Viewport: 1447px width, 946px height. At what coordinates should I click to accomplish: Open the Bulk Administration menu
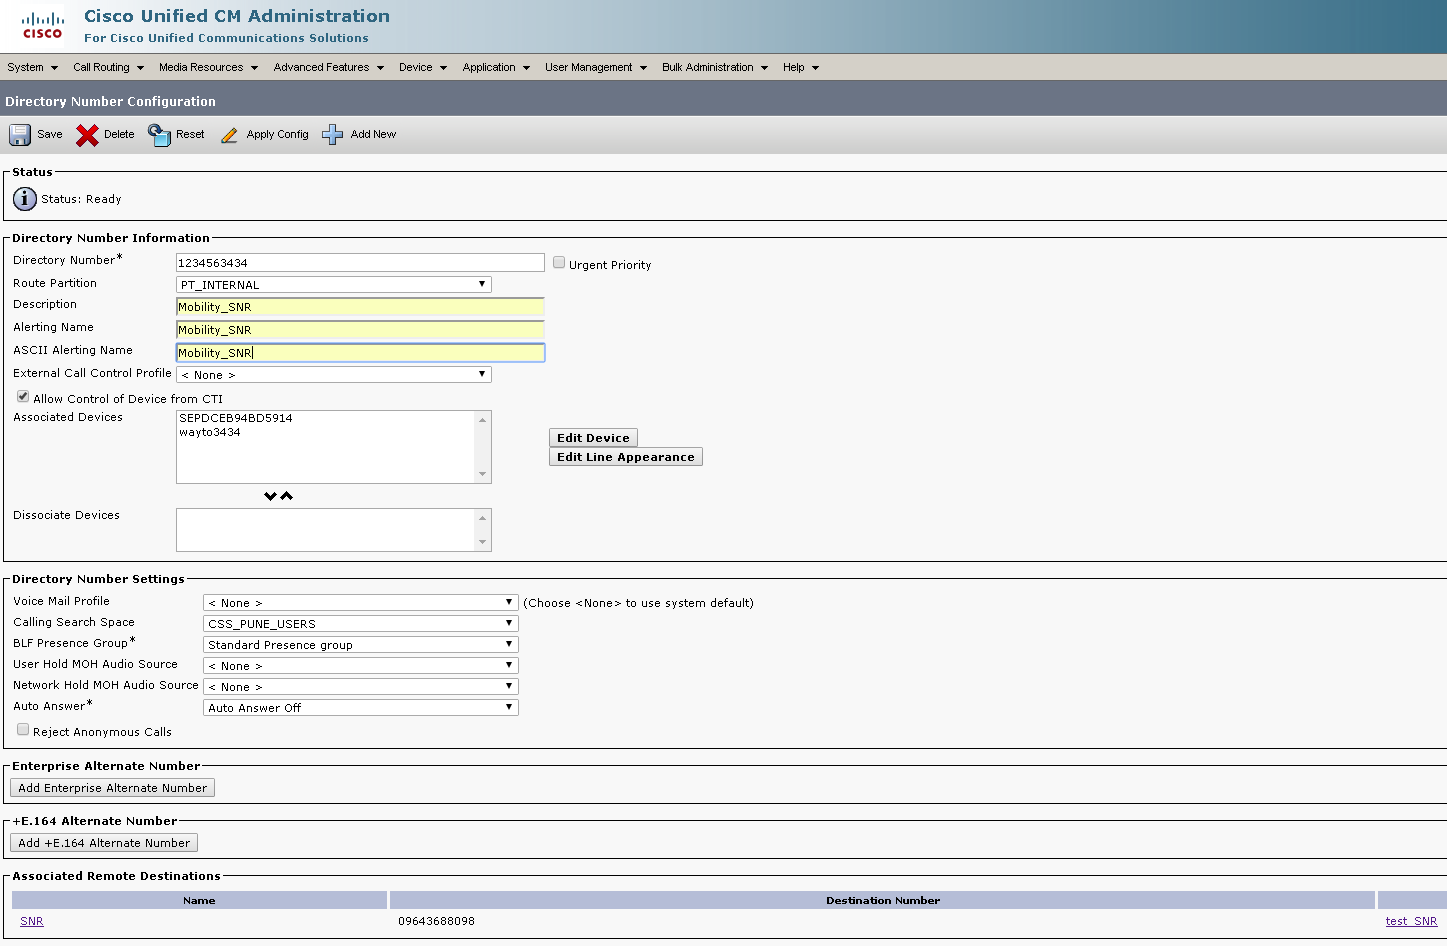[x=715, y=67]
